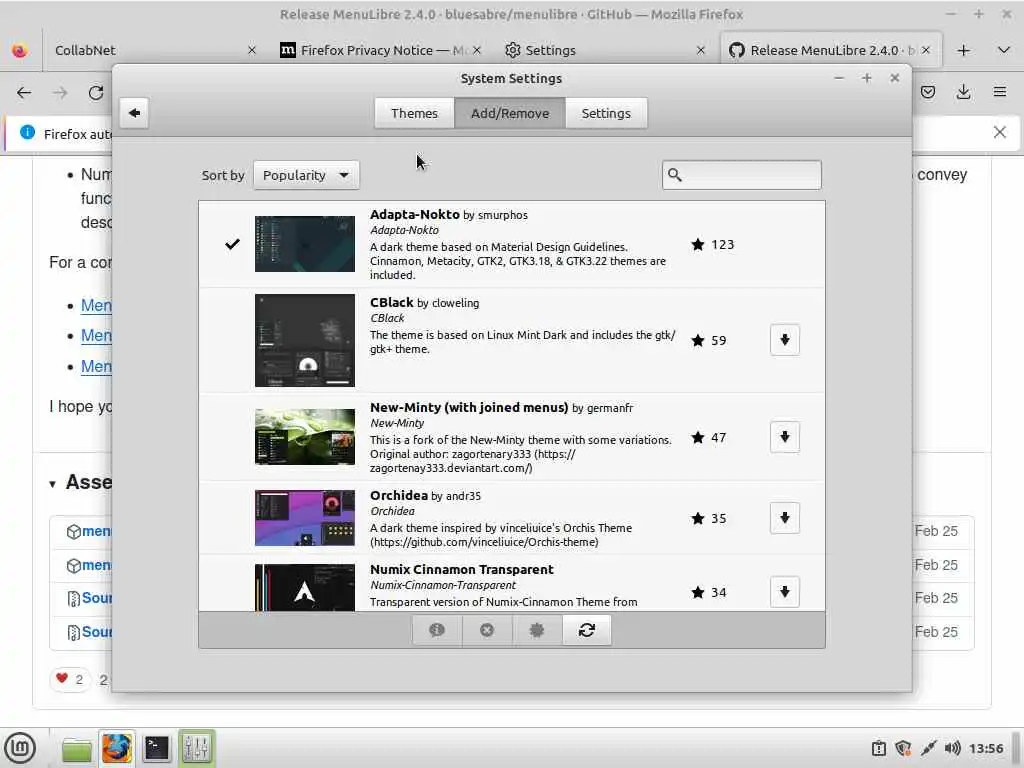Select the Orchidea theme title
1024x768 pixels.
[399, 495]
